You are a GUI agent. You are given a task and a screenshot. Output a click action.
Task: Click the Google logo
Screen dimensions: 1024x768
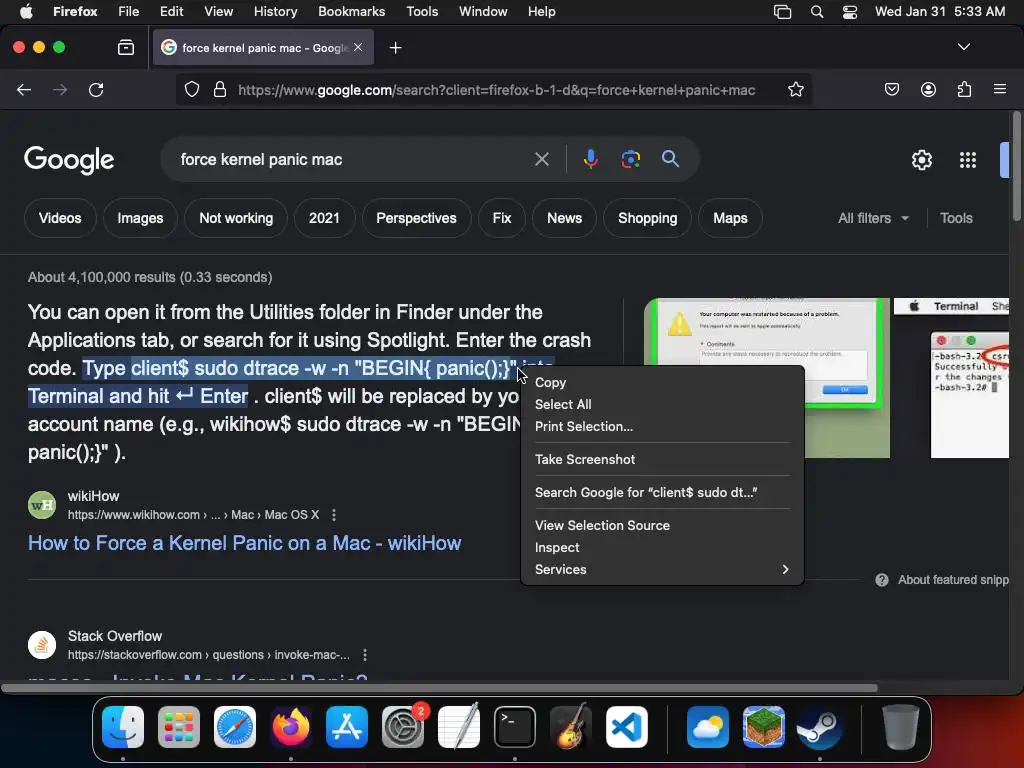click(69, 160)
